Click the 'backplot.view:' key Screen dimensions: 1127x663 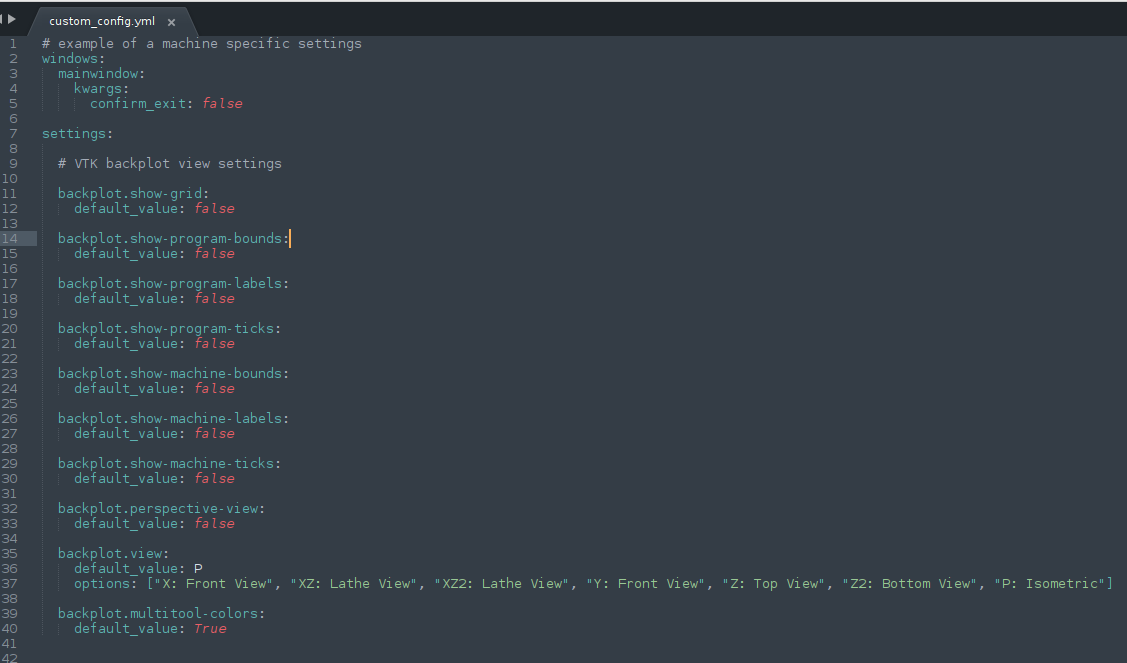(114, 554)
